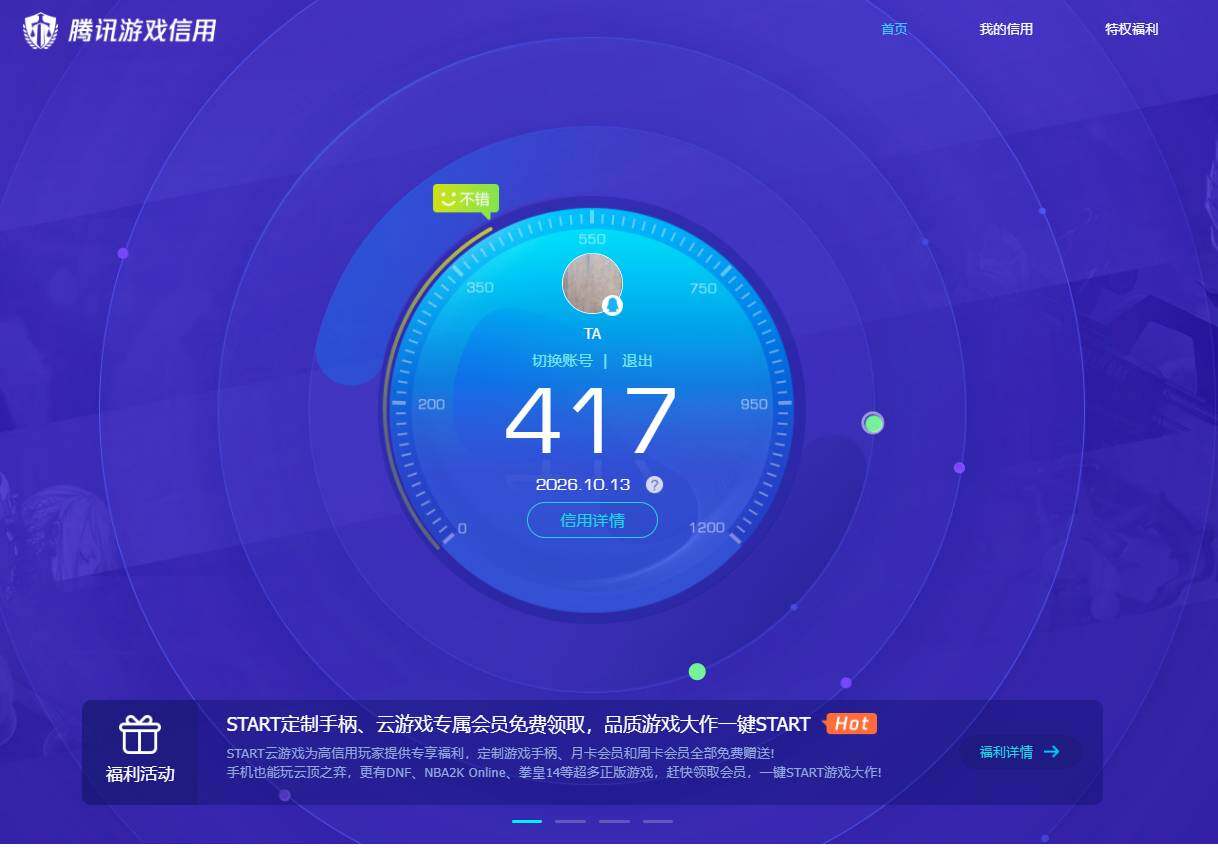Viewport: 1218px width, 848px height.
Task: Click the orange Hot tag
Action: point(850,723)
